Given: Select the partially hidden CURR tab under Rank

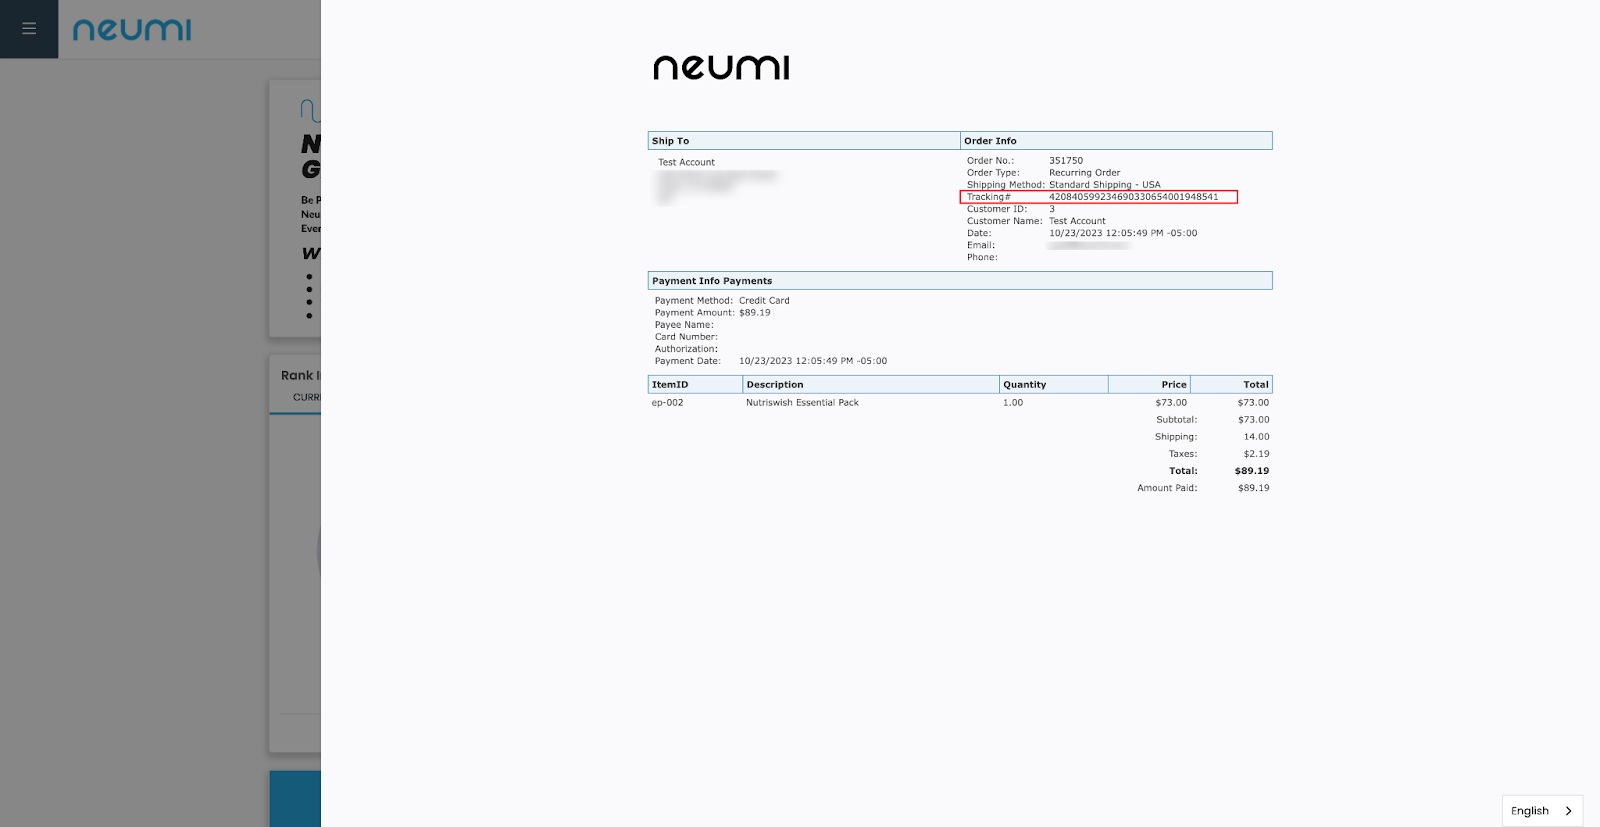Looking at the screenshot, I should coord(307,398).
